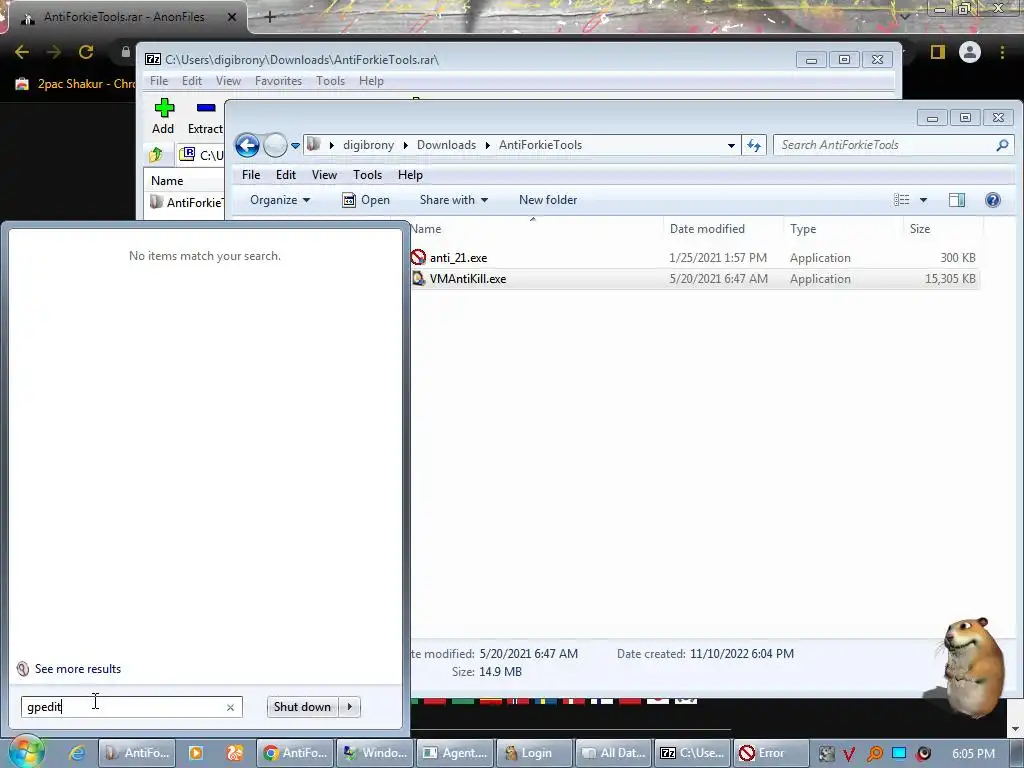Switch to the All Dat... taskbar window
This screenshot has width=1024, height=768.
[x=614, y=753]
